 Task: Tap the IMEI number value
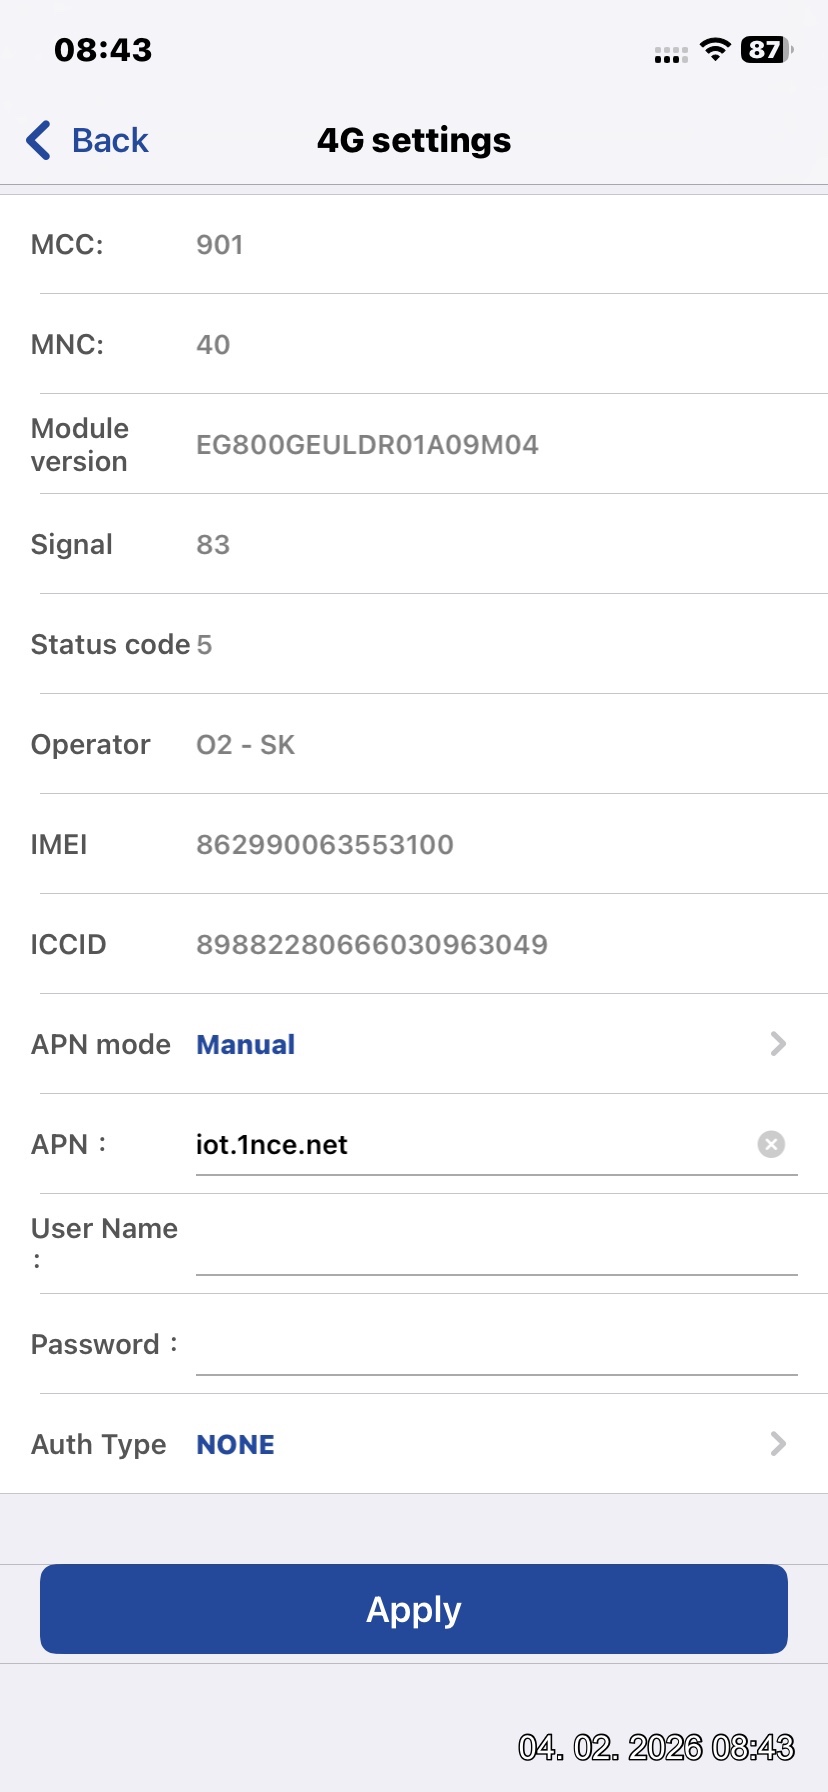[325, 844]
